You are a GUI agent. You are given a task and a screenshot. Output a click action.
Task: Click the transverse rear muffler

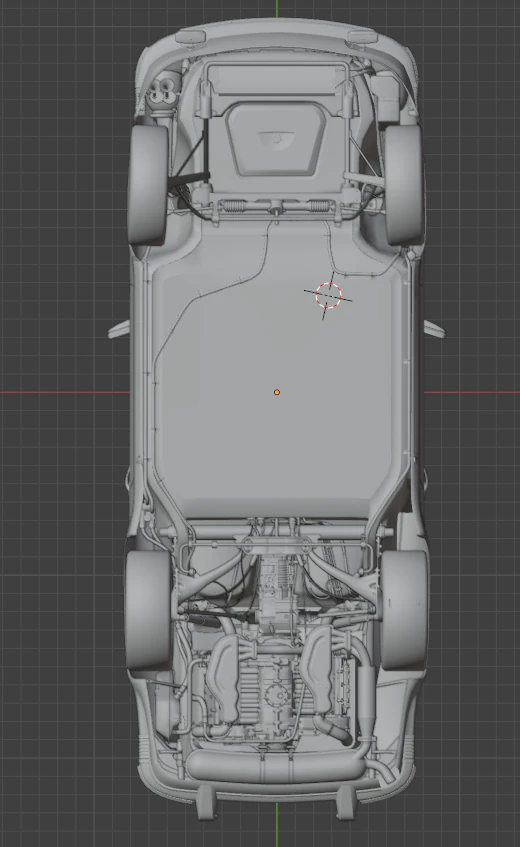(x=276, y=766)
